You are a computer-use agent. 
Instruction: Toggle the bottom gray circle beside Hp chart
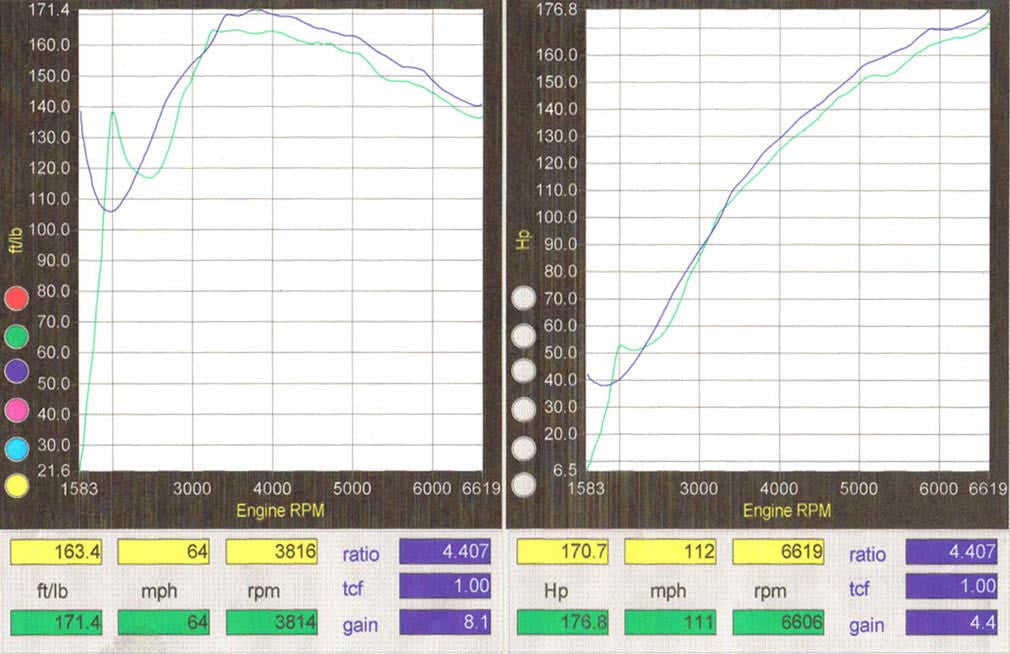click(524, 486)
